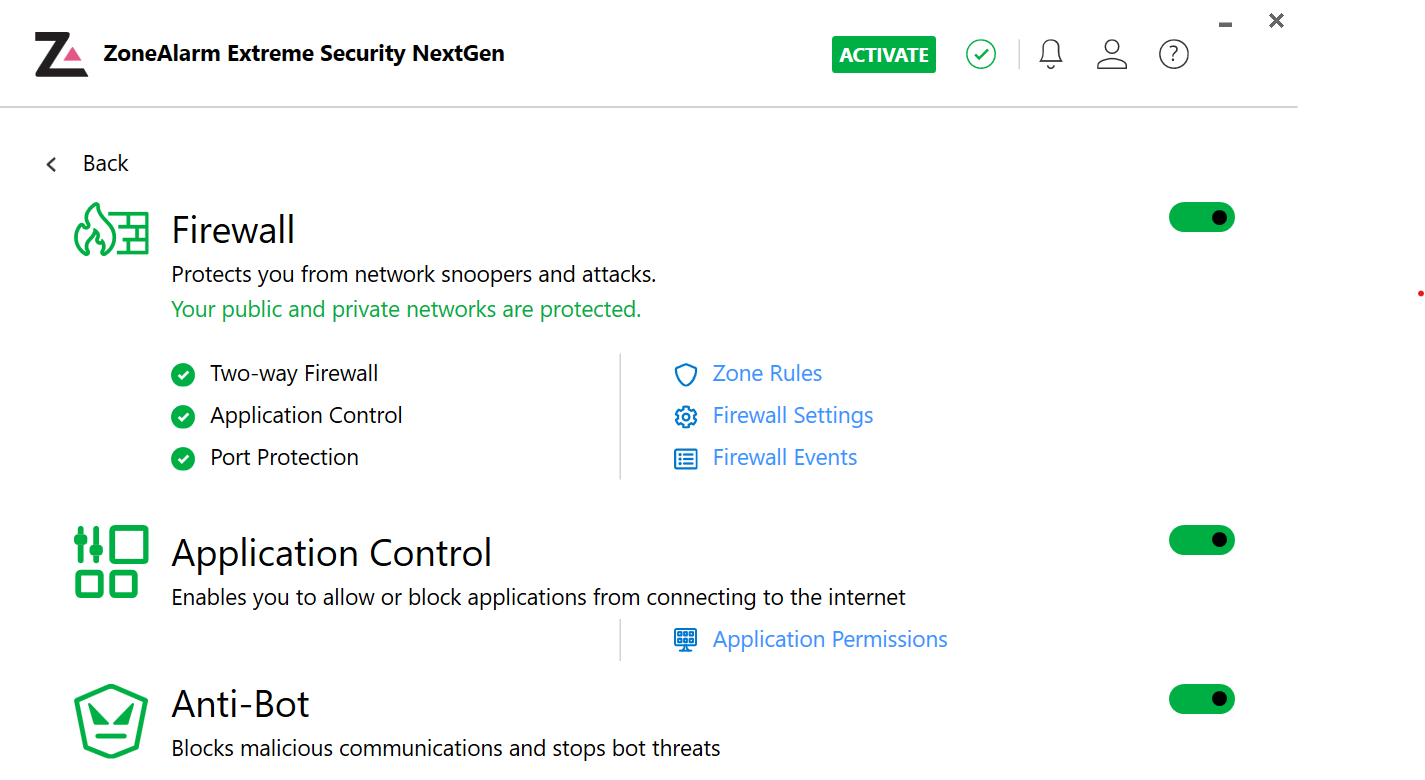Click the back chevron arrow

51,164
